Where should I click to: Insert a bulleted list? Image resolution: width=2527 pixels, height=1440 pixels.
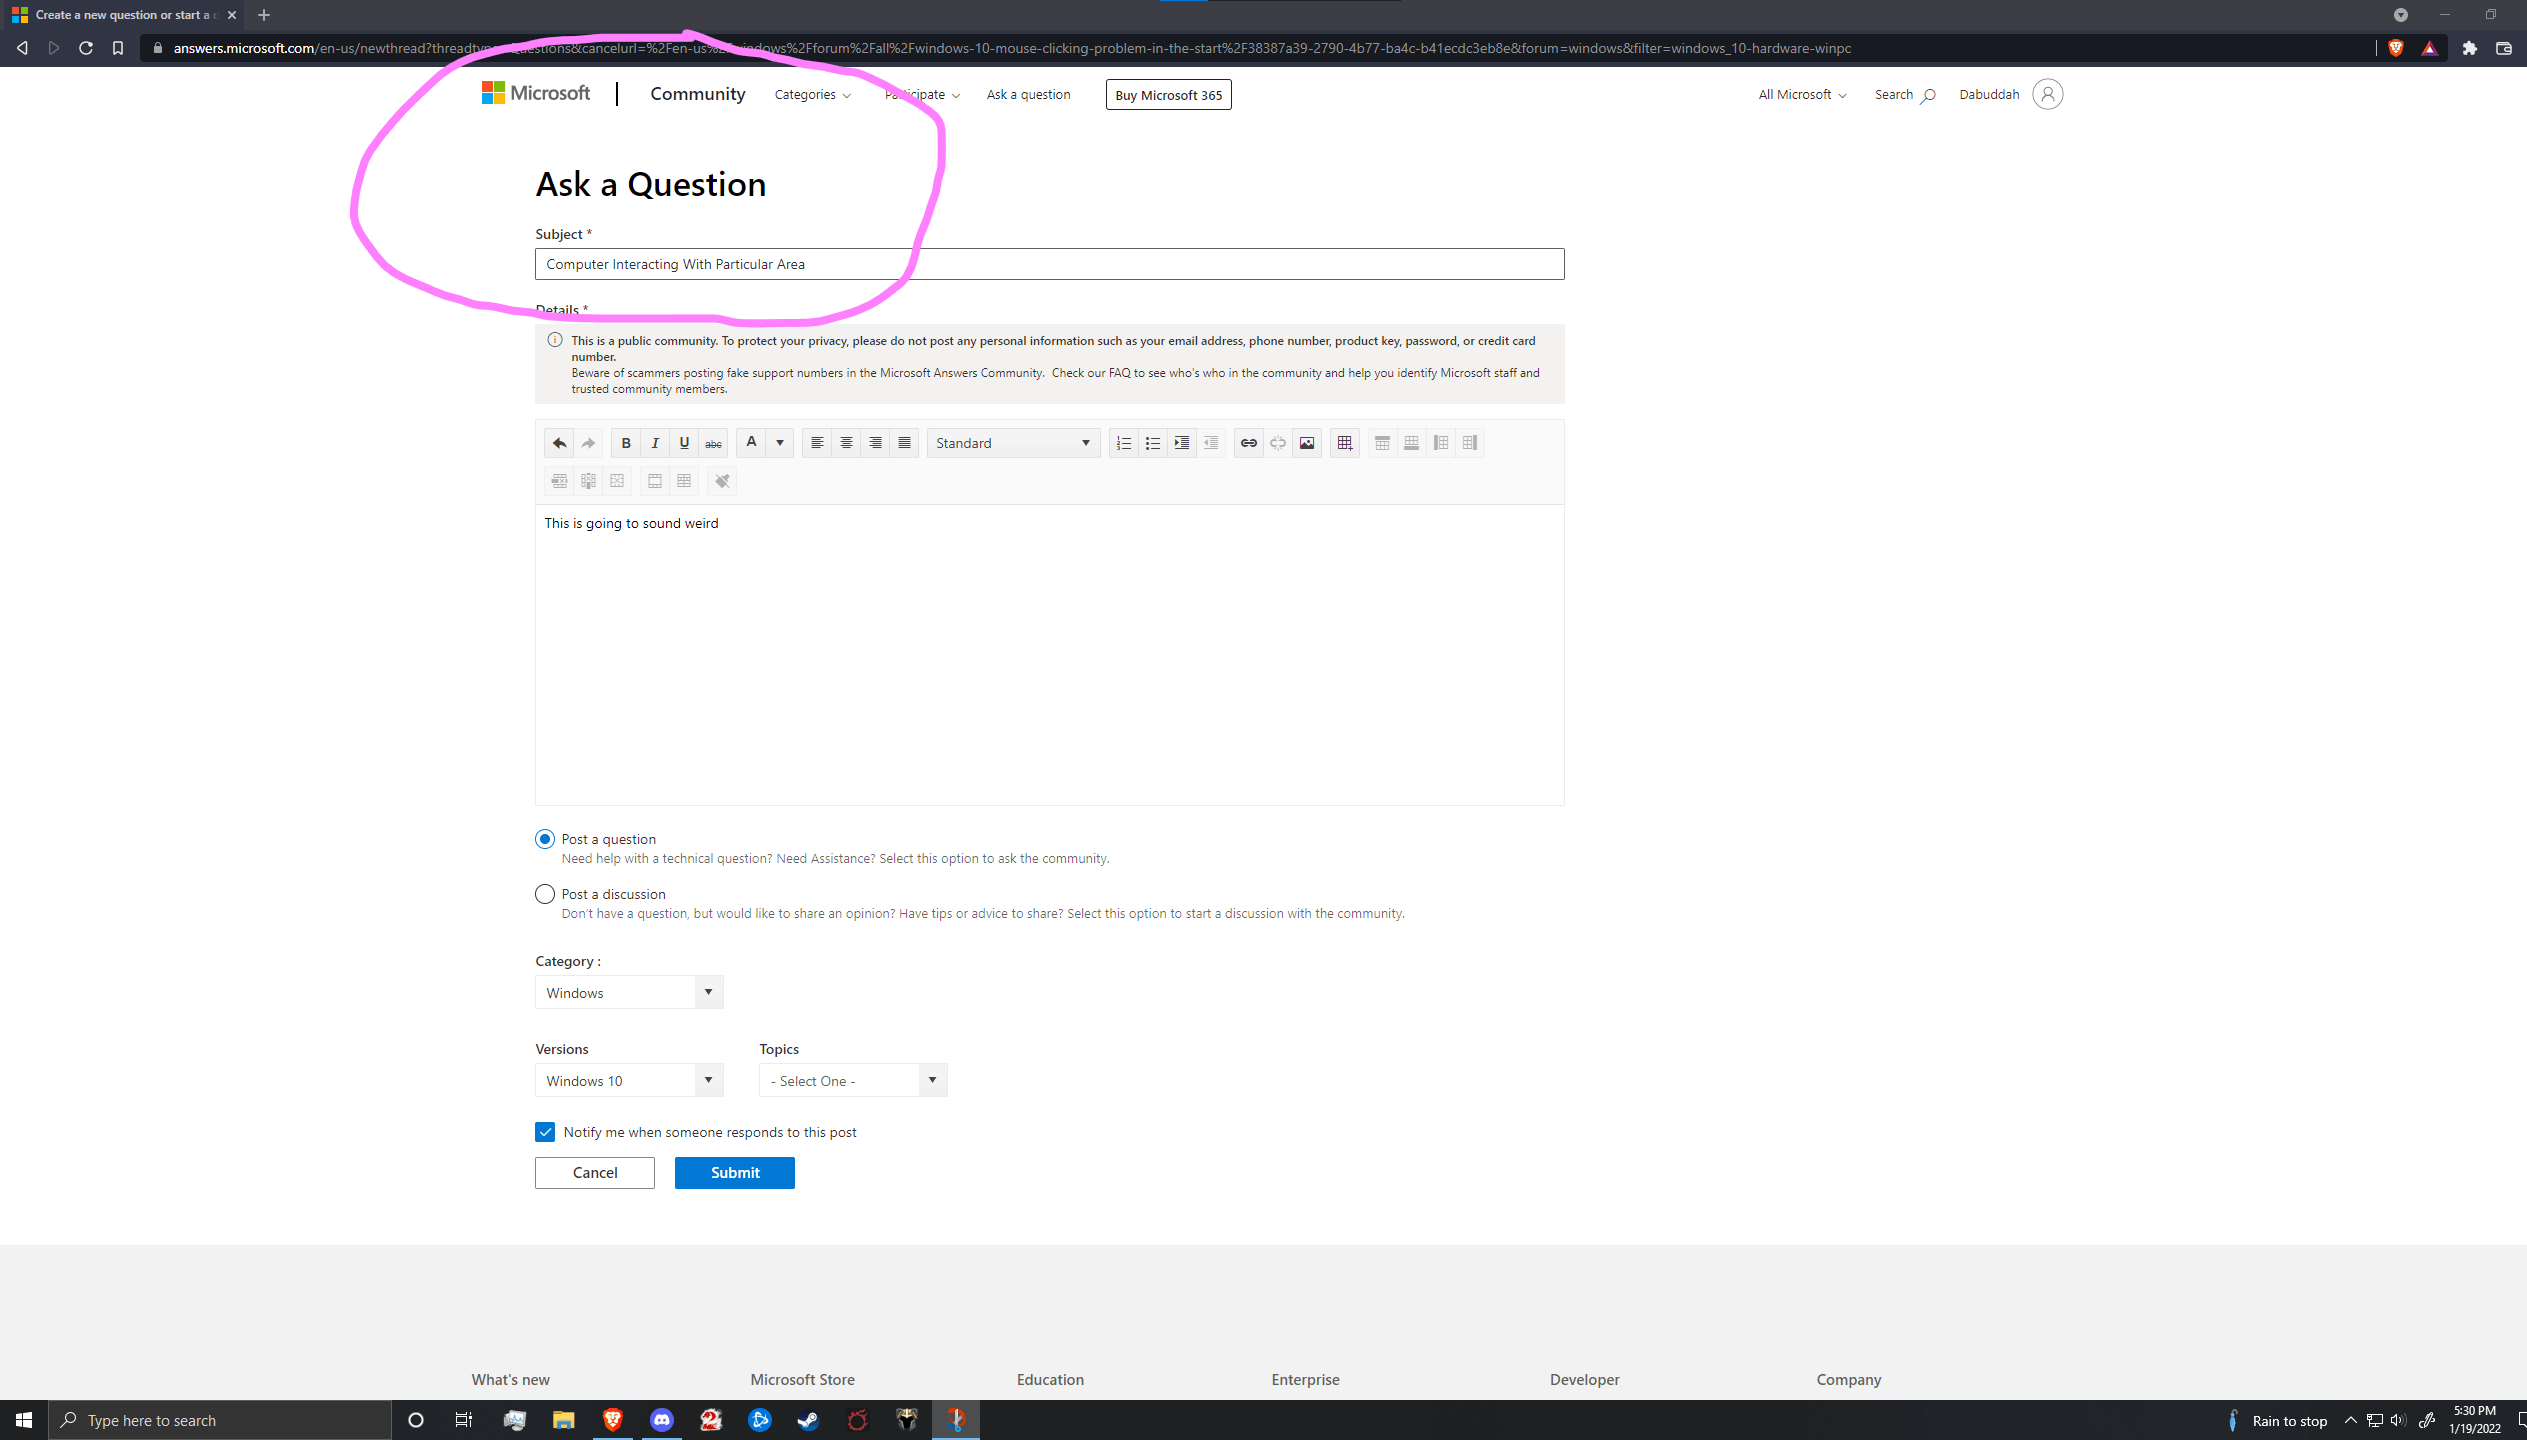tap(1153, 443)
